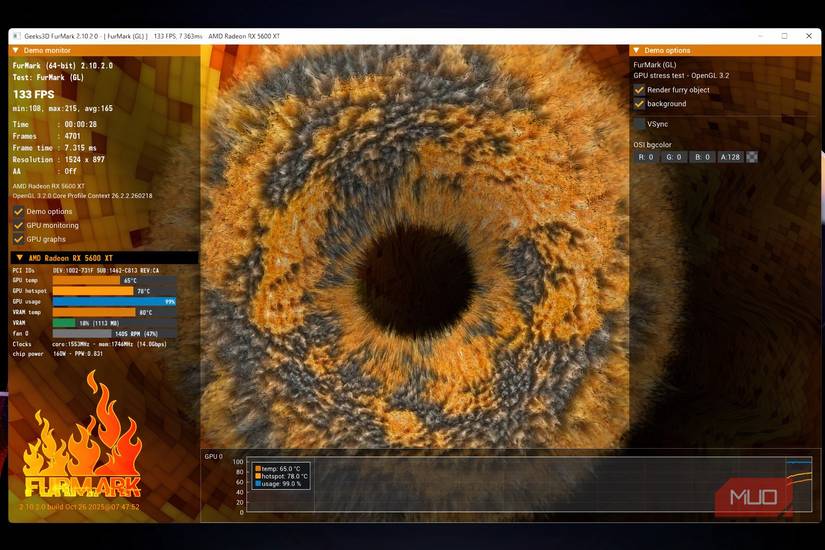Collapse the Demo options panel triangle
Image resolution: width=825 pixels, height=550 pixels.
tap(636, 51)
